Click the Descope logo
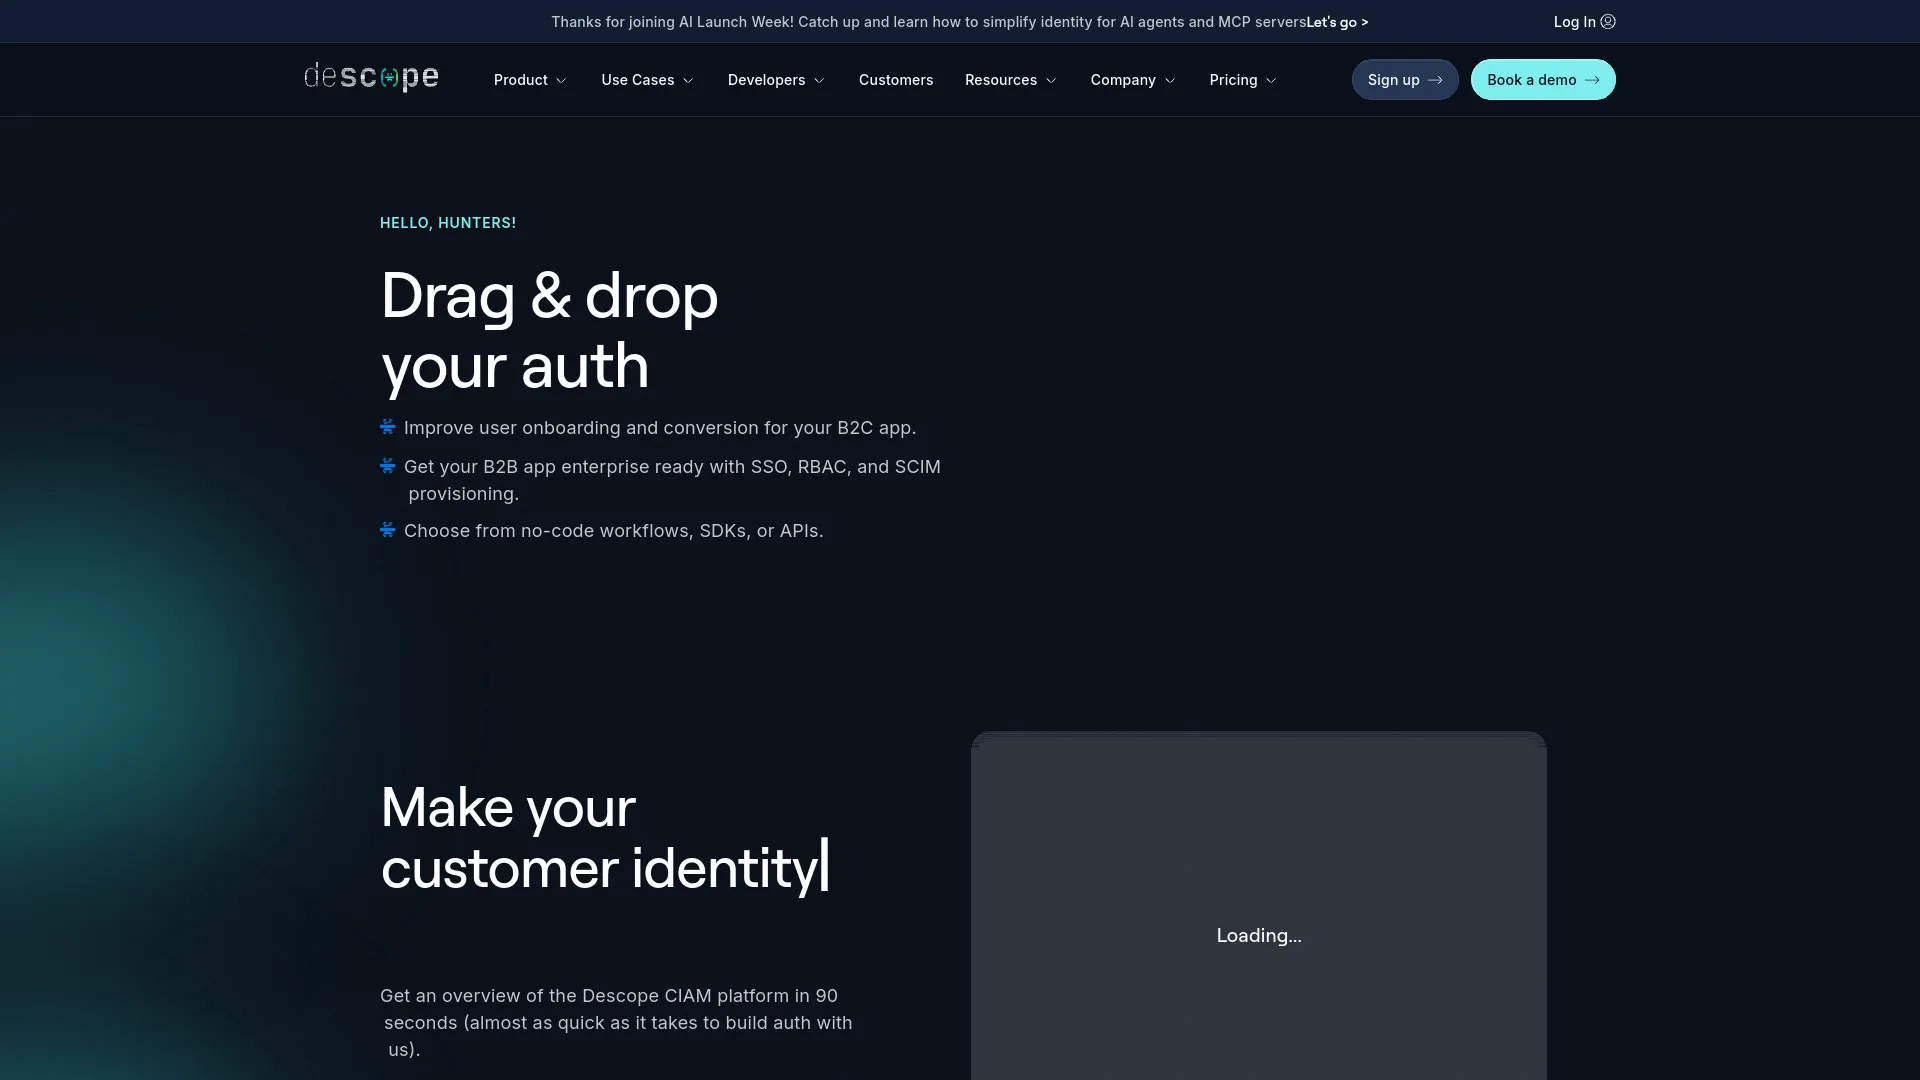The image size is (1920, 1080). [371, 77]
